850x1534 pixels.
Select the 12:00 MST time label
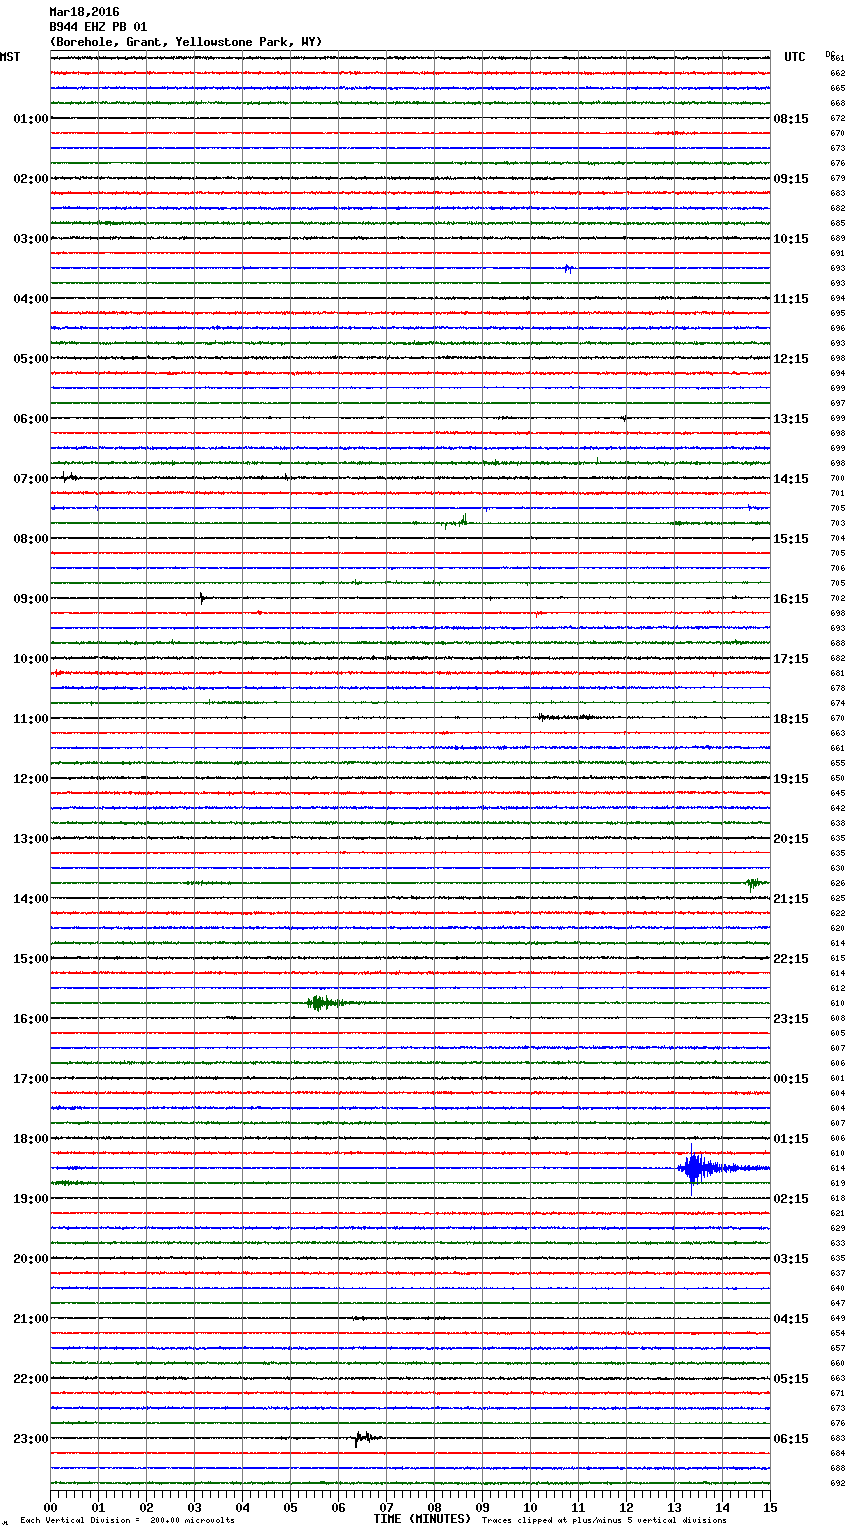(x=30, y=779)
